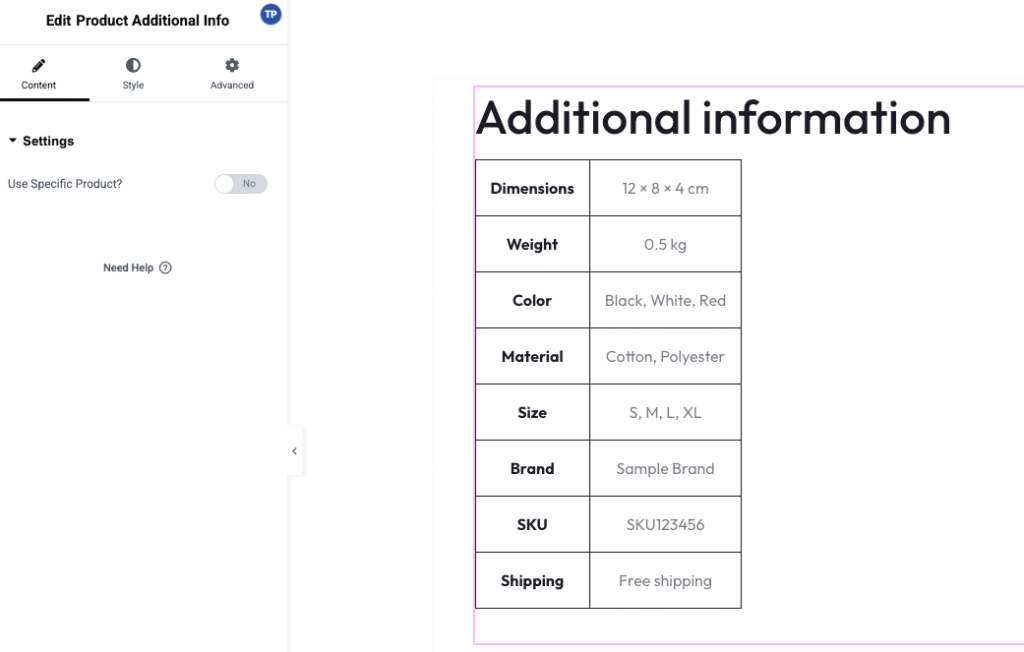Click the Dimensions table cell
This screenshot has height=652, width=1024.
pos(532,188)
